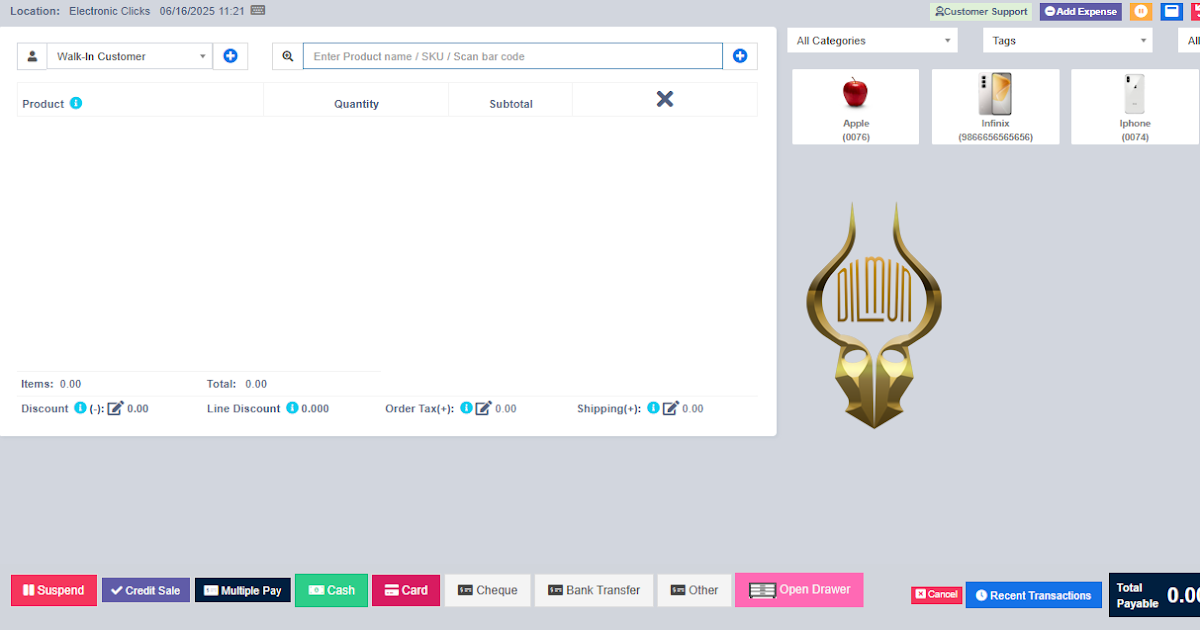Select the Apple (0076) product card

855,107
